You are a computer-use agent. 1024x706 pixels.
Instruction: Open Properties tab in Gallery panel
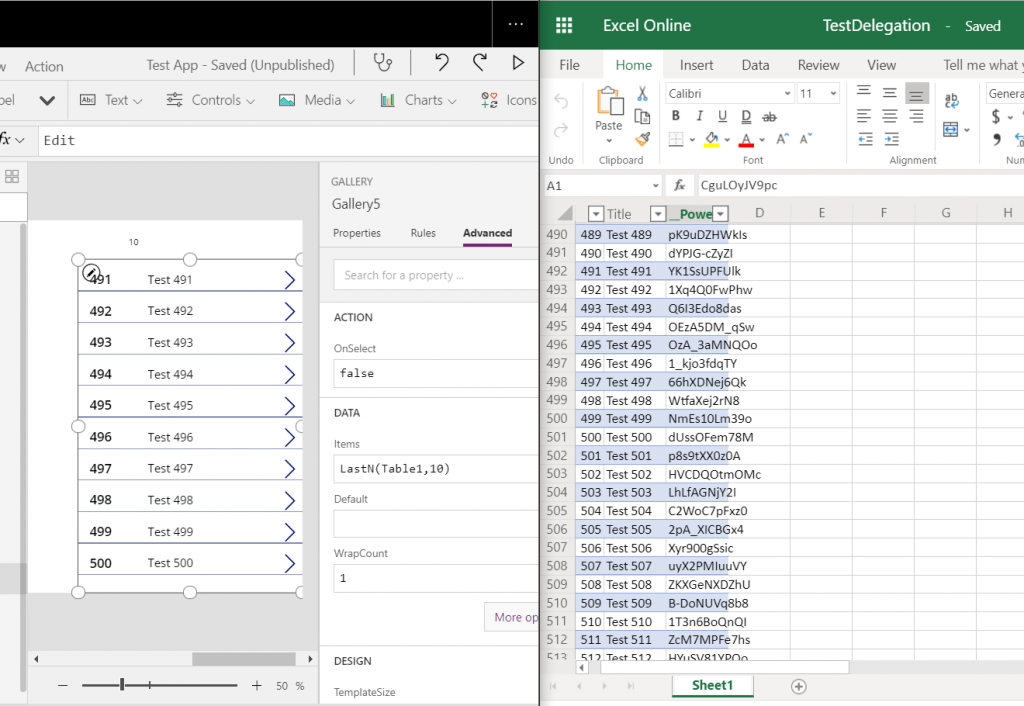tap(357, 233)
